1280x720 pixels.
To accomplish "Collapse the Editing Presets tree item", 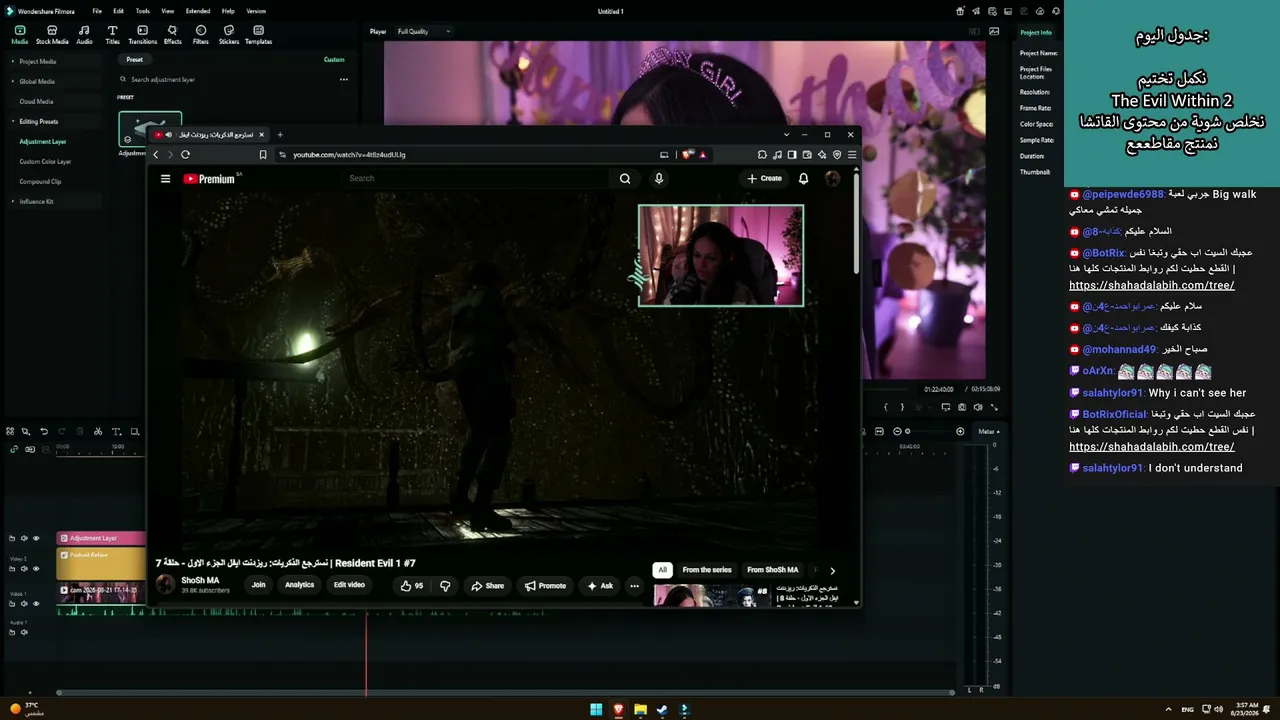I will pyautogui.click(x=13, y=121).
